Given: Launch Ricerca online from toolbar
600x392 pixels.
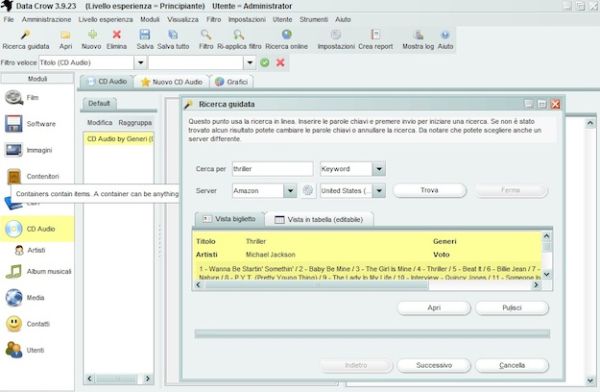Looking at the screenshot, I should (x=287, y=40).
